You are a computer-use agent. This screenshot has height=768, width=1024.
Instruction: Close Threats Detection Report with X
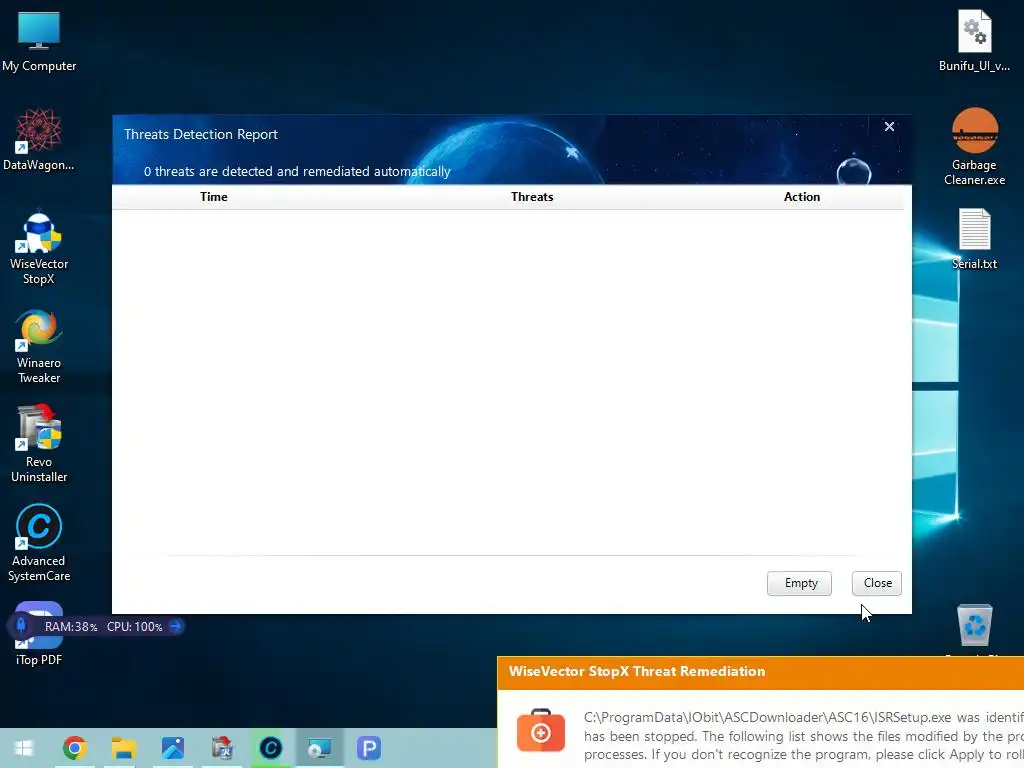(x=889, y=127)
